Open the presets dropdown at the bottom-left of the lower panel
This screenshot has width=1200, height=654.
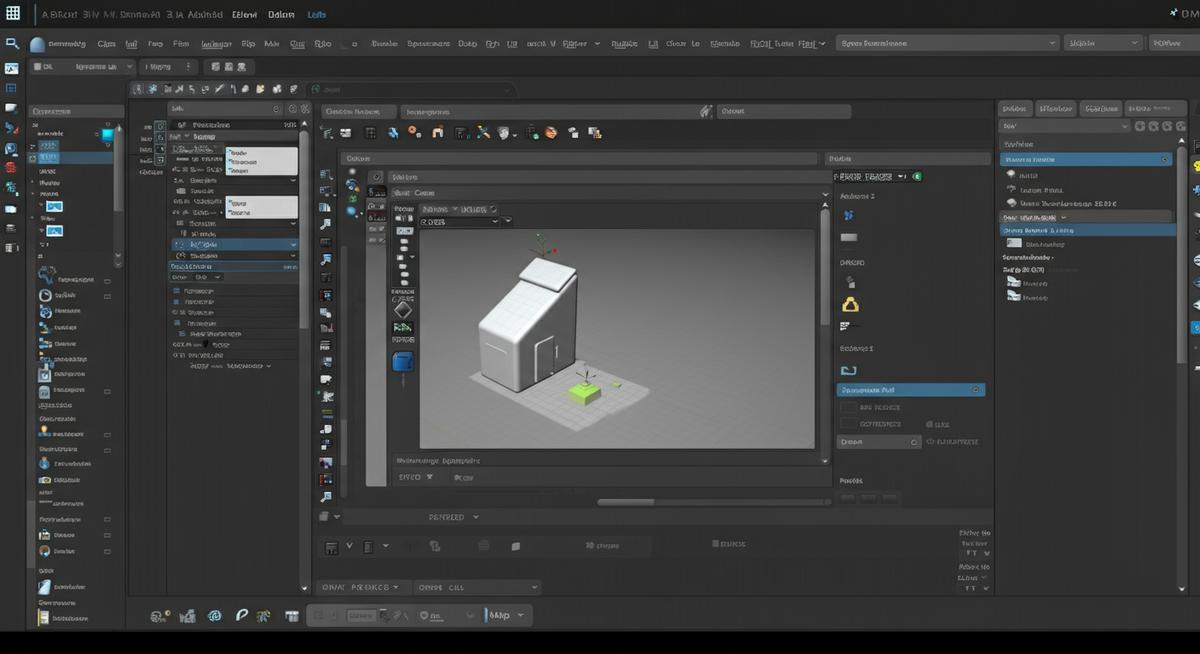(361, 587)
